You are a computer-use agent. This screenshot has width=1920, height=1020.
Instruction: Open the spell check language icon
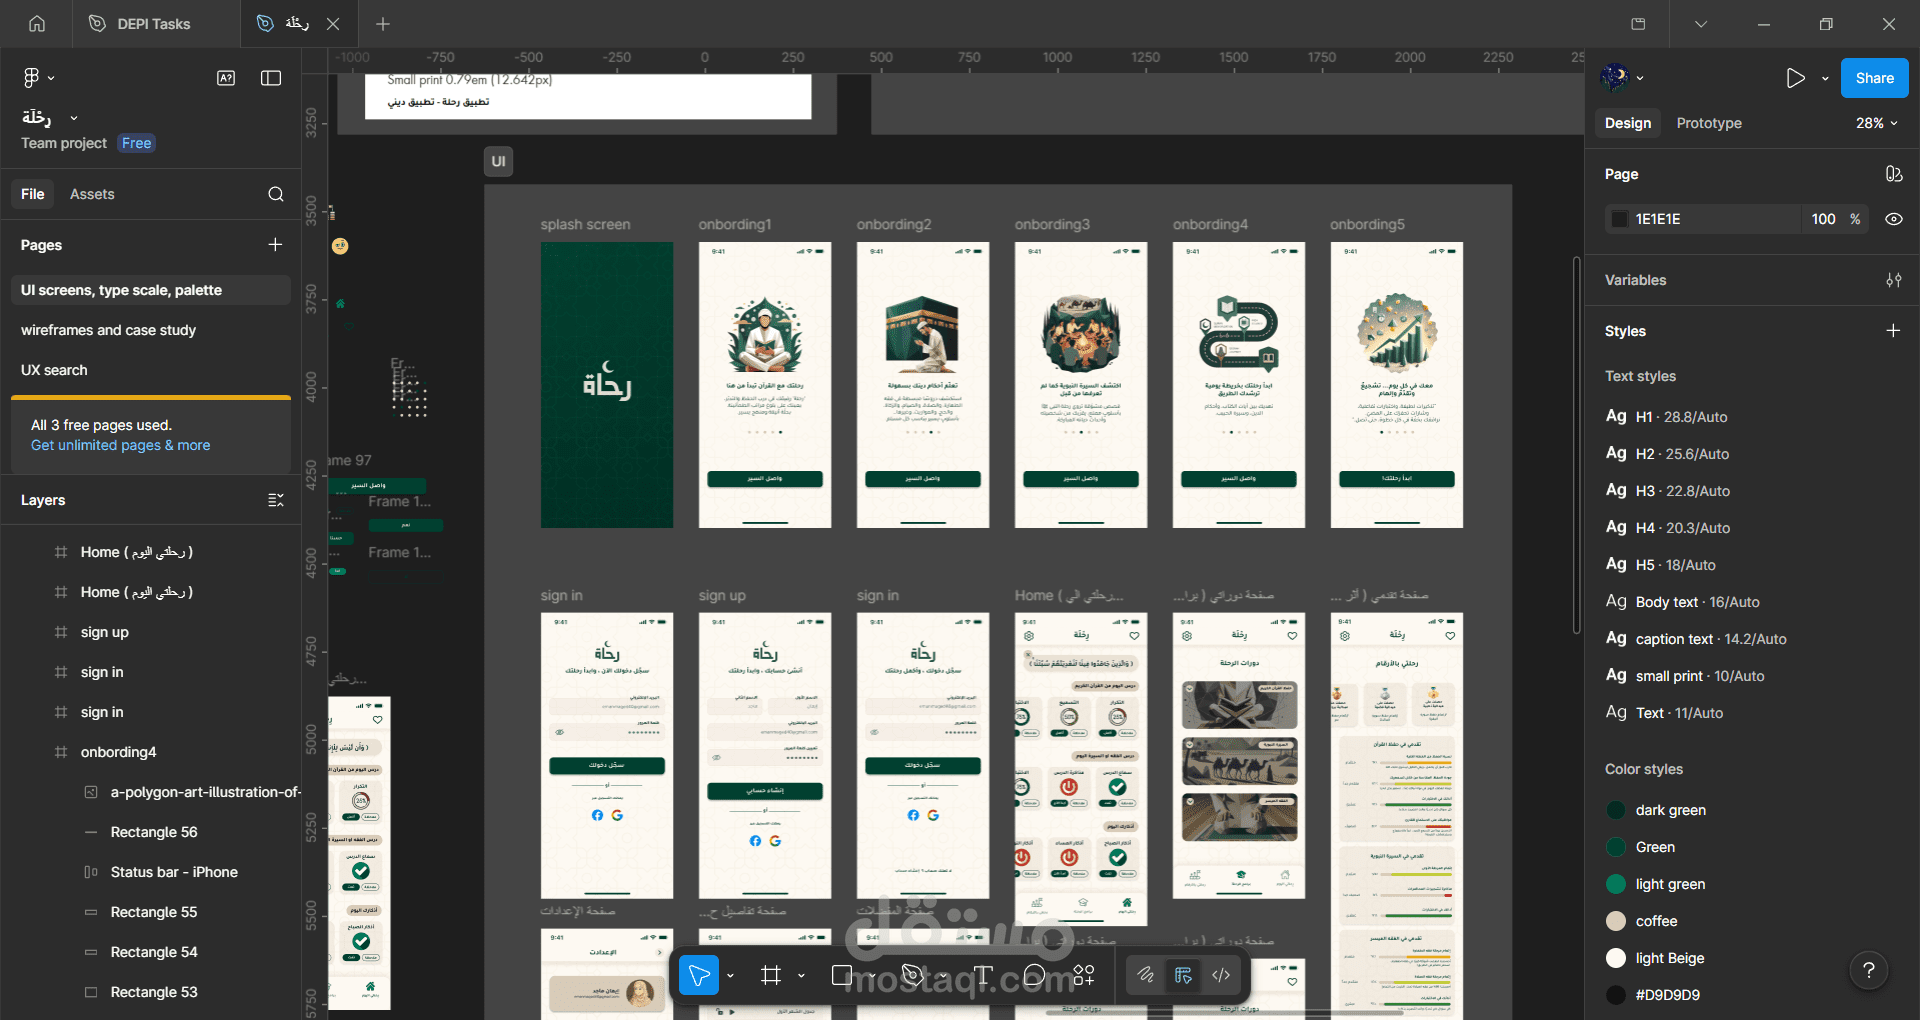(x=226, y=78)
